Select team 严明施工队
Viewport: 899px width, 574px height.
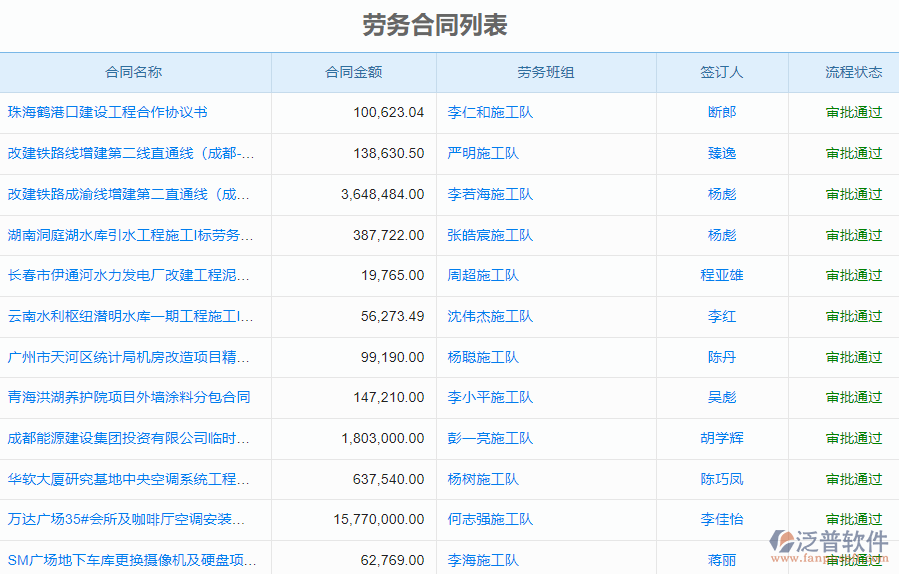(x=483, y=154)
